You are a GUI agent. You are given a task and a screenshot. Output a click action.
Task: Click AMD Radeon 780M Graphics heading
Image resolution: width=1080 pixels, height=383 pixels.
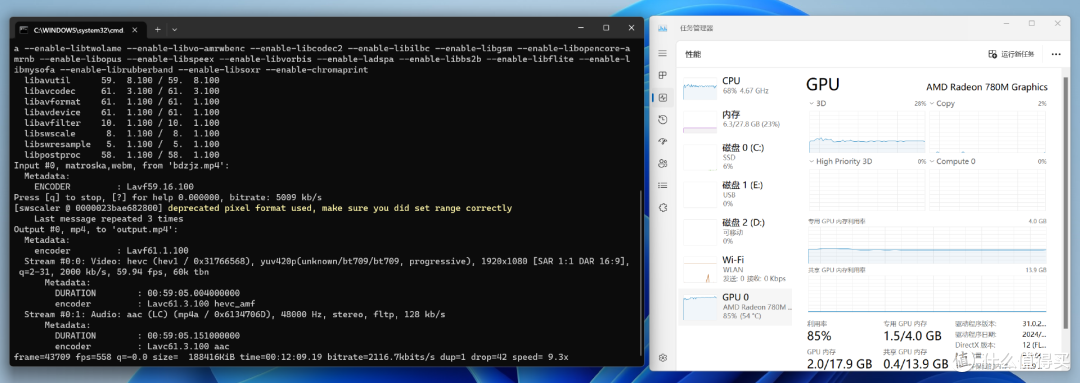pyautogui.click(x=986, y=87)
